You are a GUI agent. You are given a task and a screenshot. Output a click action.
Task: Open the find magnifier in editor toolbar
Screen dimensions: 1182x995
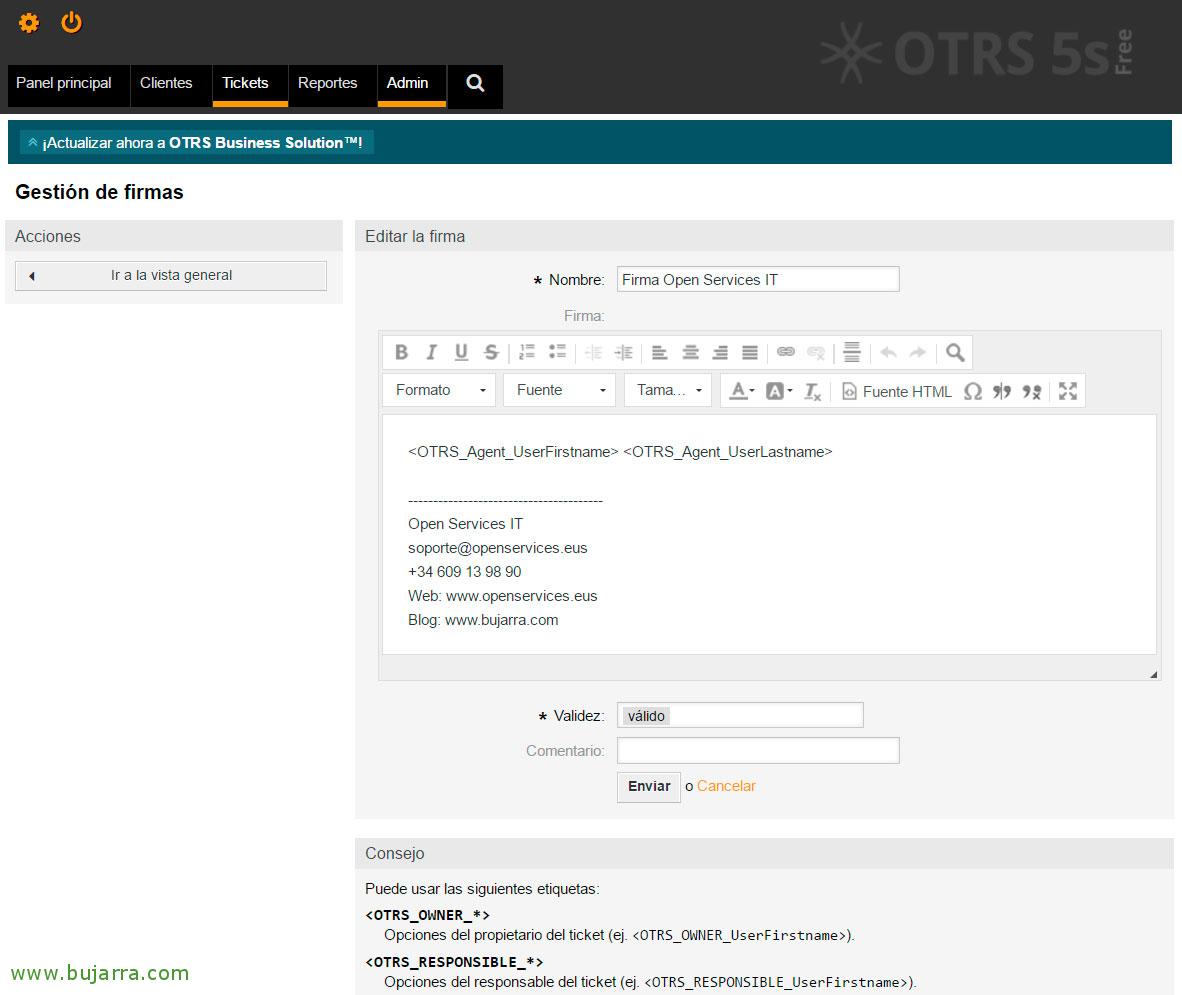[955, 352]
